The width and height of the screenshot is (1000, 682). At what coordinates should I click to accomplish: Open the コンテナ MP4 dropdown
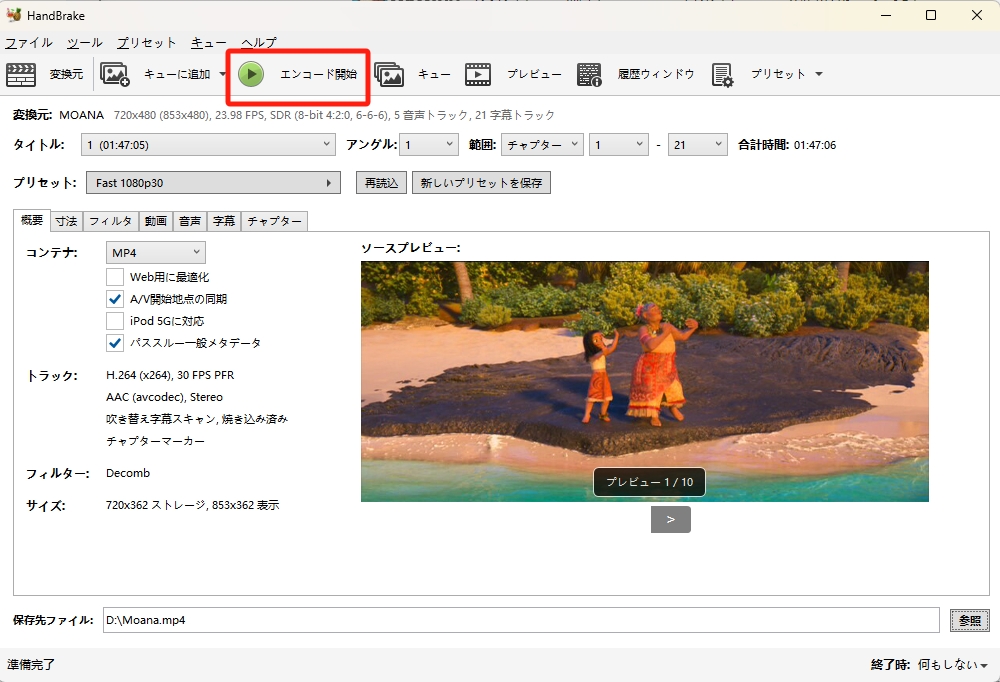point(156,253)
